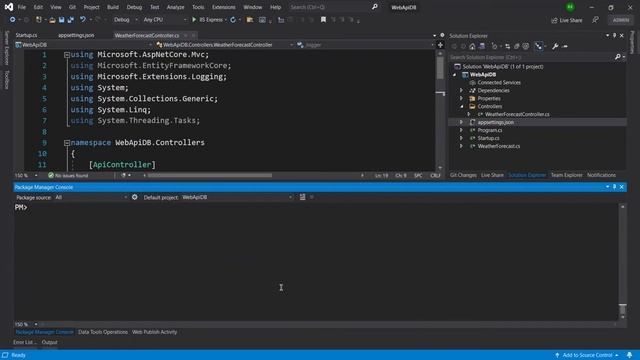
Task: Start debugging with the green play icon
Action: coord(194,20)
